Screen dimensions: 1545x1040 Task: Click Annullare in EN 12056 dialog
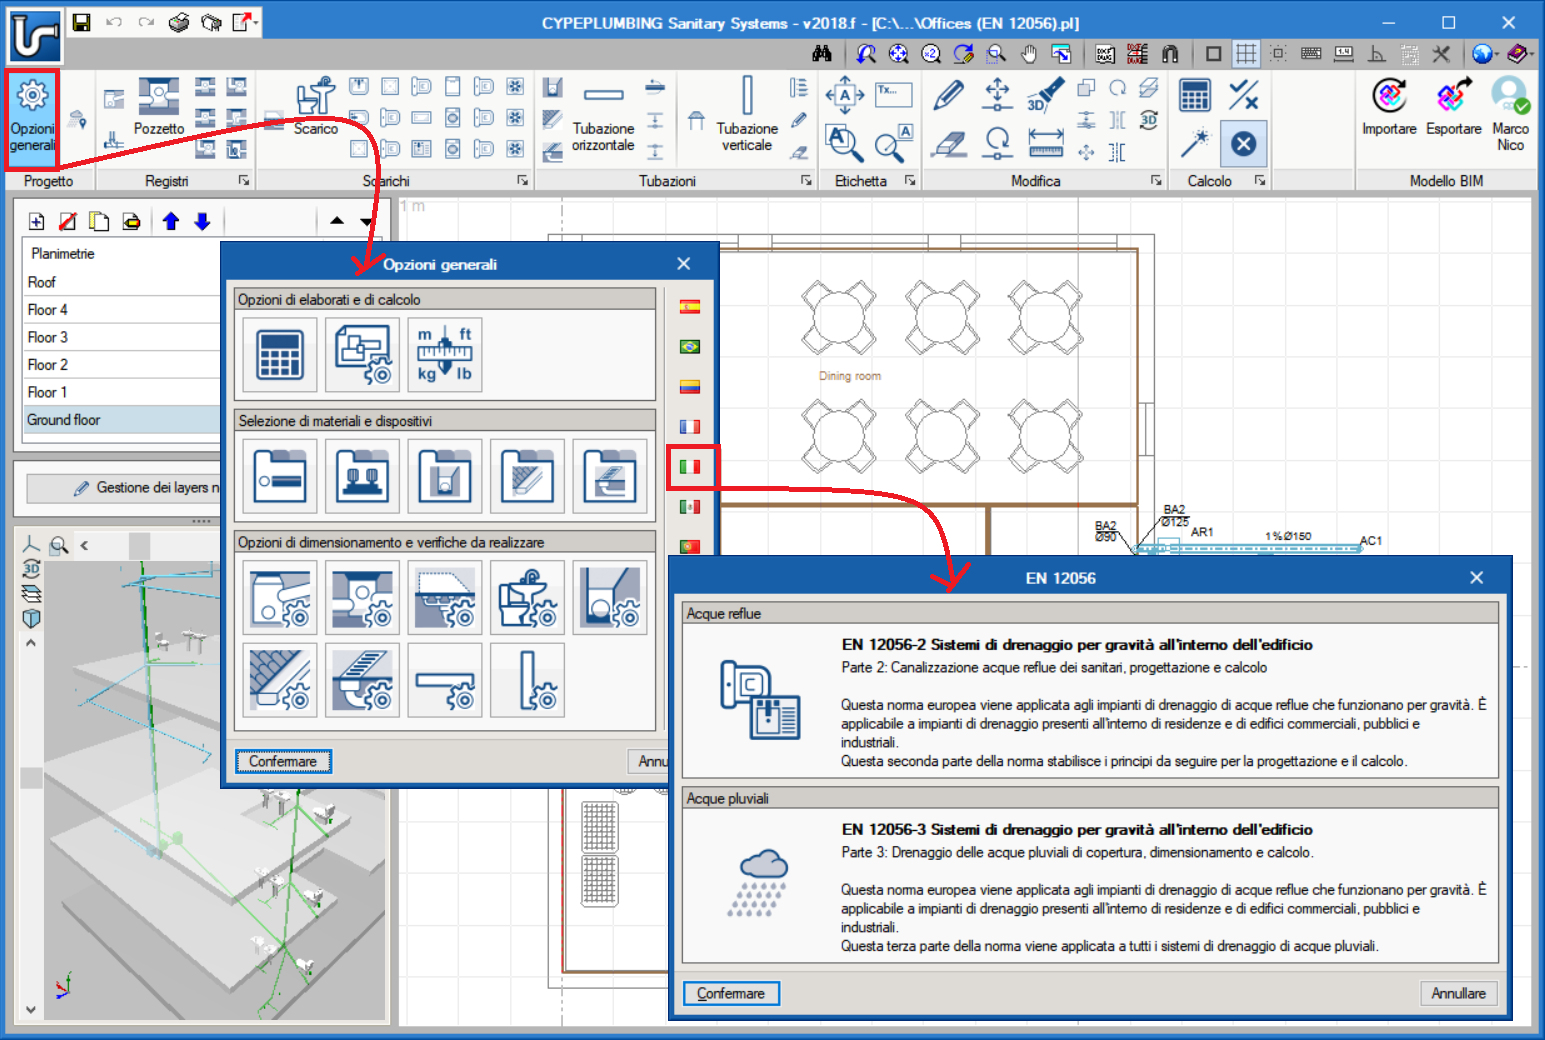pos(1458,993)
